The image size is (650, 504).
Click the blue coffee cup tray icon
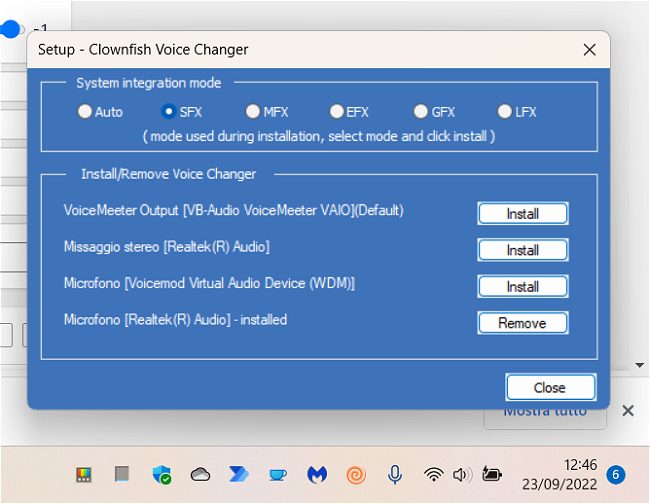(277, 475)
